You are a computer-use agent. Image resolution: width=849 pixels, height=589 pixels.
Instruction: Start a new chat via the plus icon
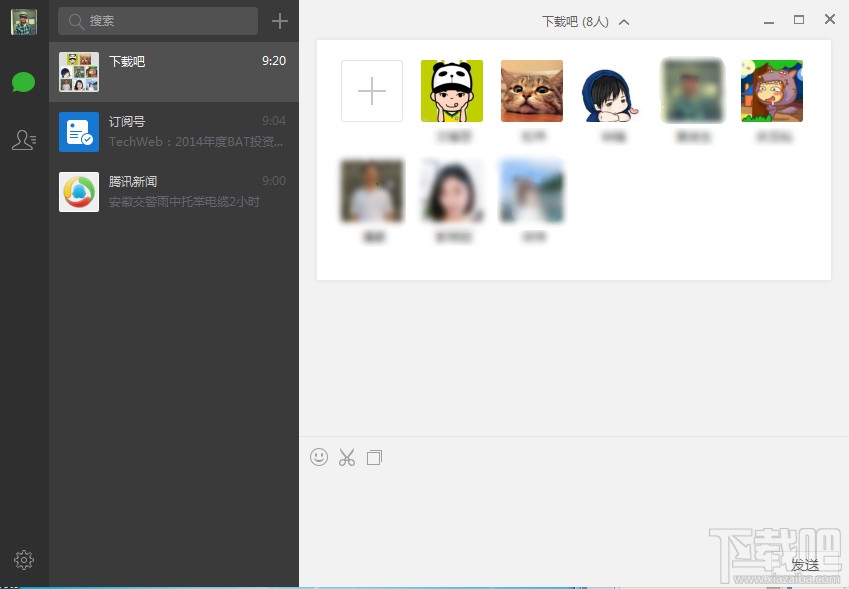280,20
